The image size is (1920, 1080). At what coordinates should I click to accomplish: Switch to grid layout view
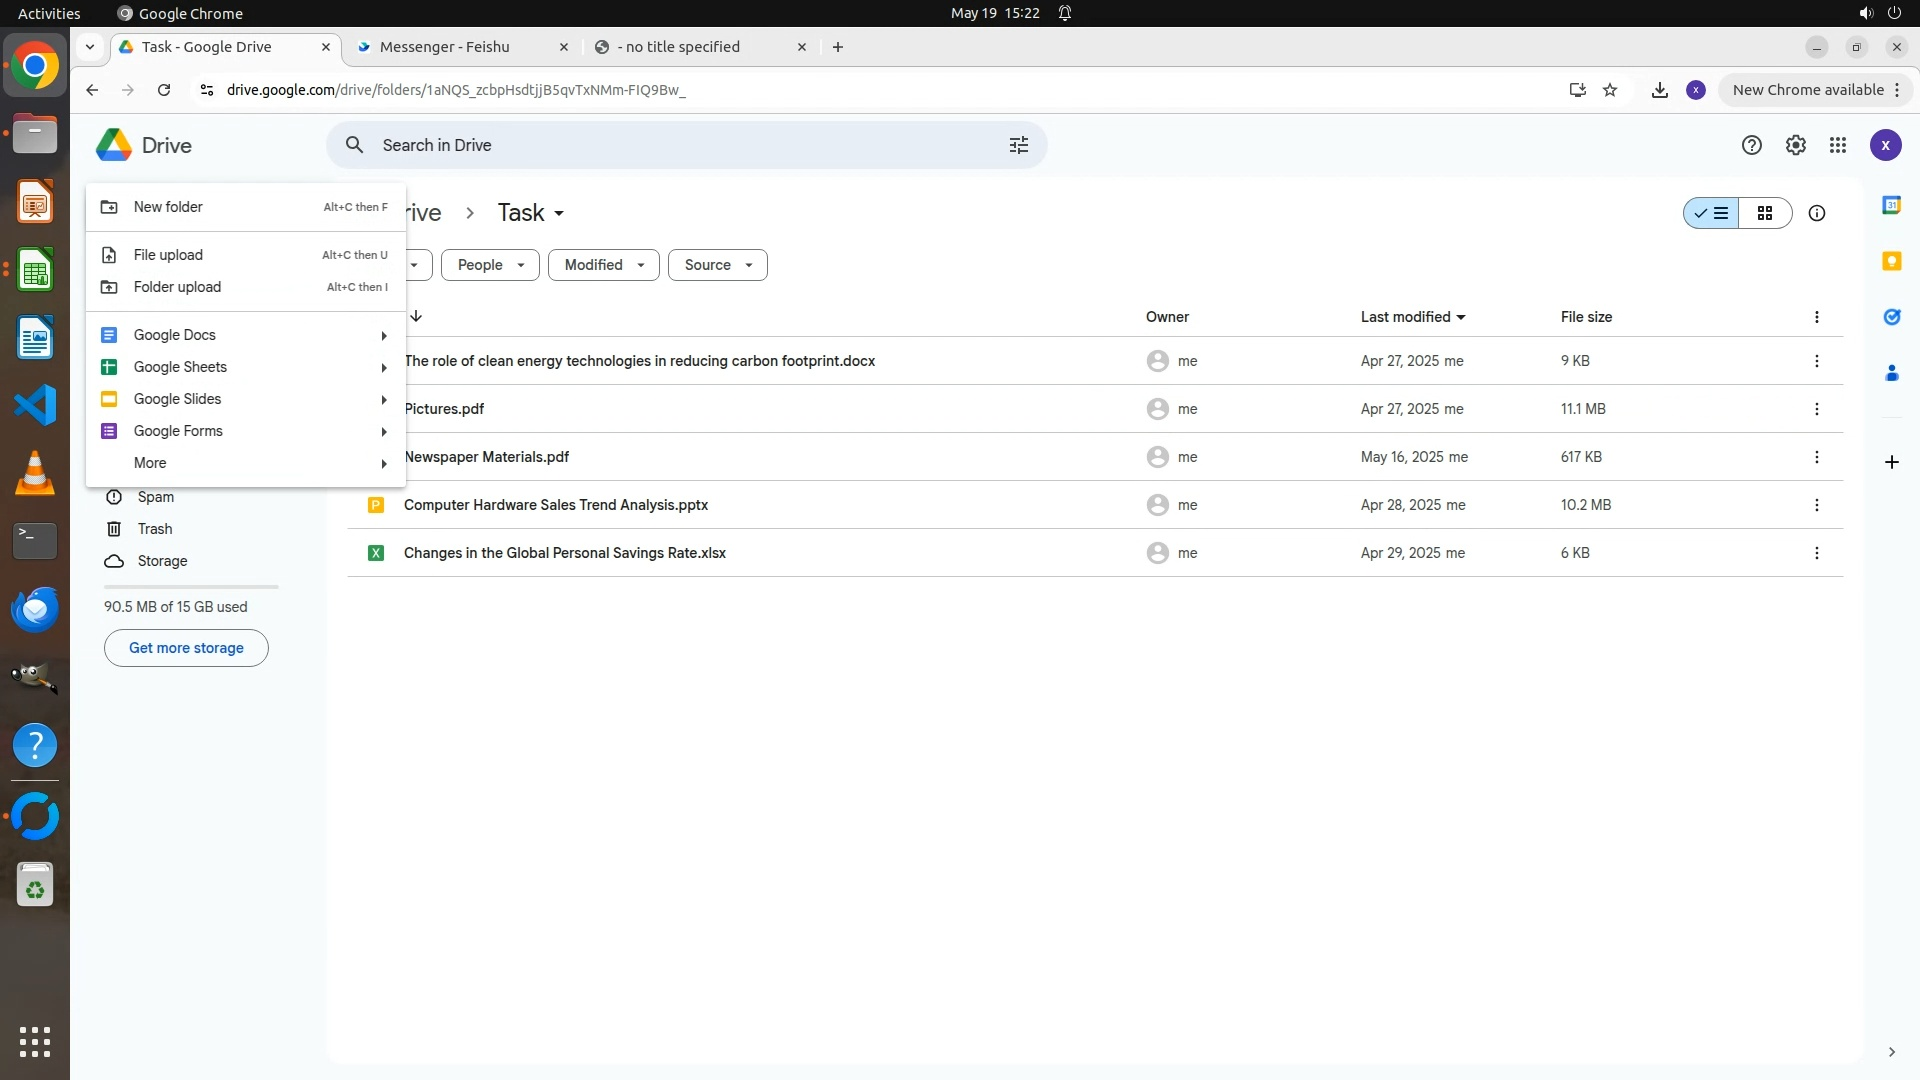1764,213
